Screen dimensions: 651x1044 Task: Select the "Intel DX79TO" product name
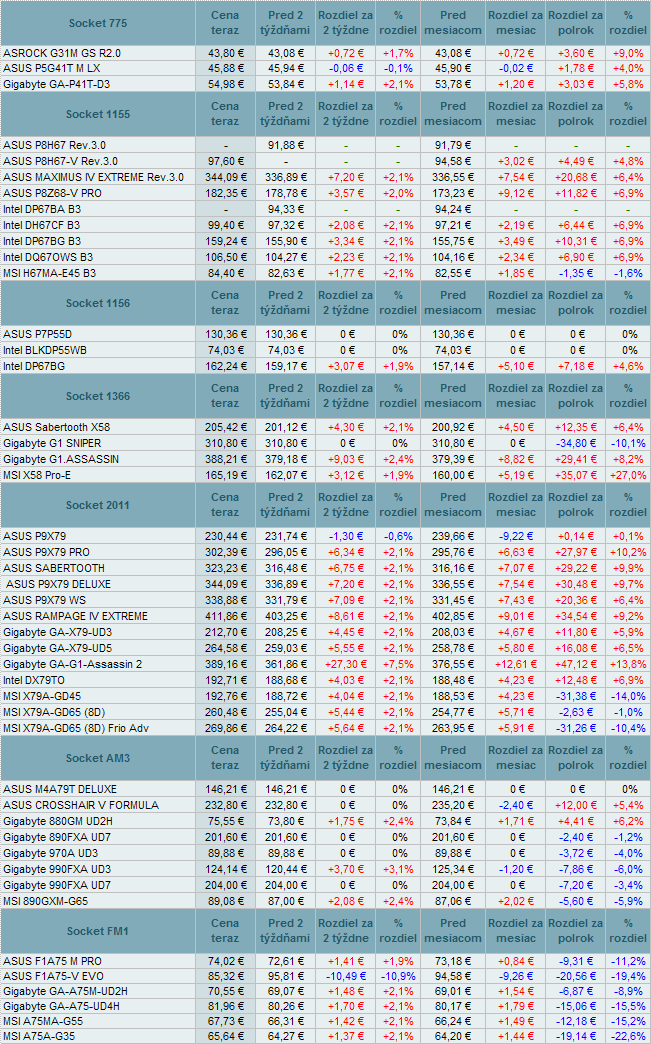click(35, 680)
